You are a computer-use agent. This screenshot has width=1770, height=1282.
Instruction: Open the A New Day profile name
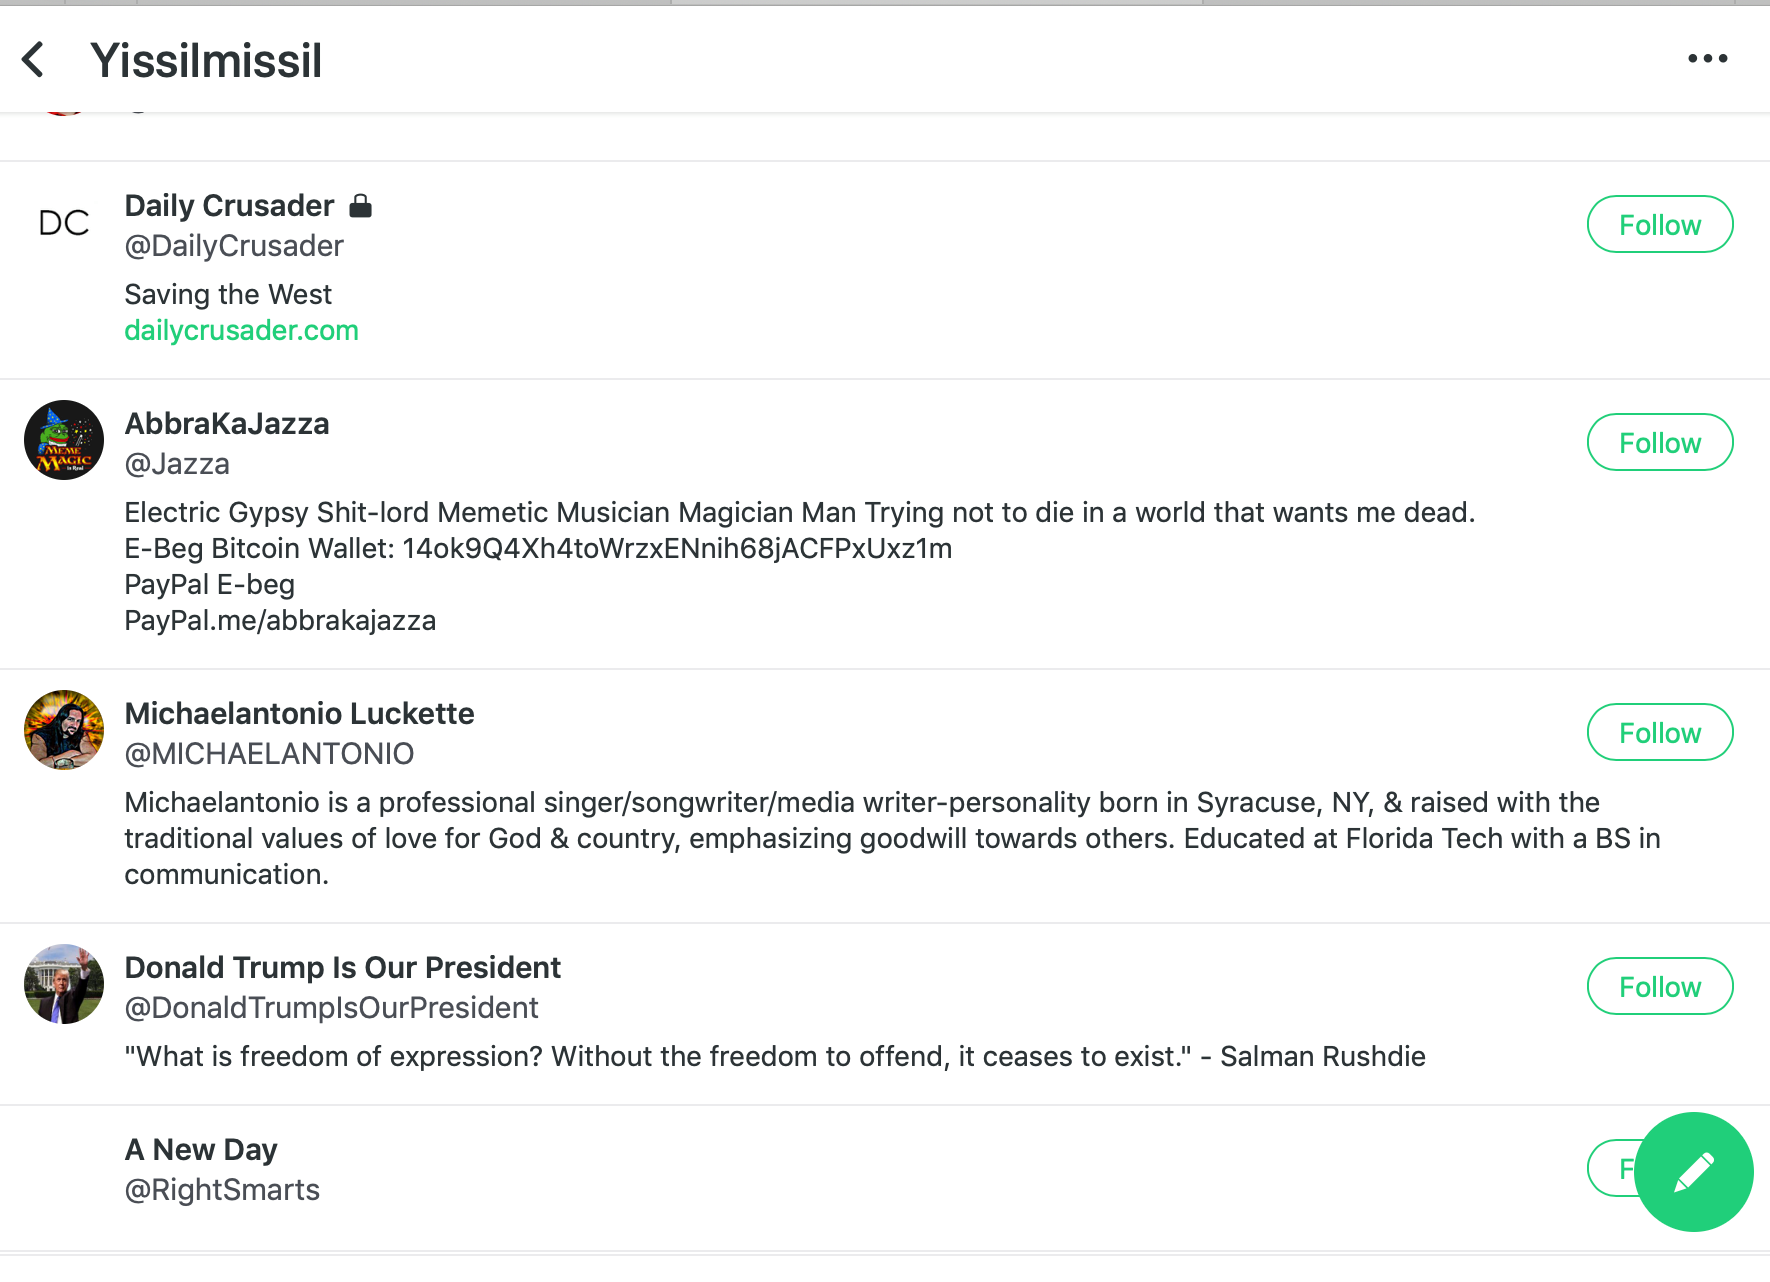coord(201,1150)
